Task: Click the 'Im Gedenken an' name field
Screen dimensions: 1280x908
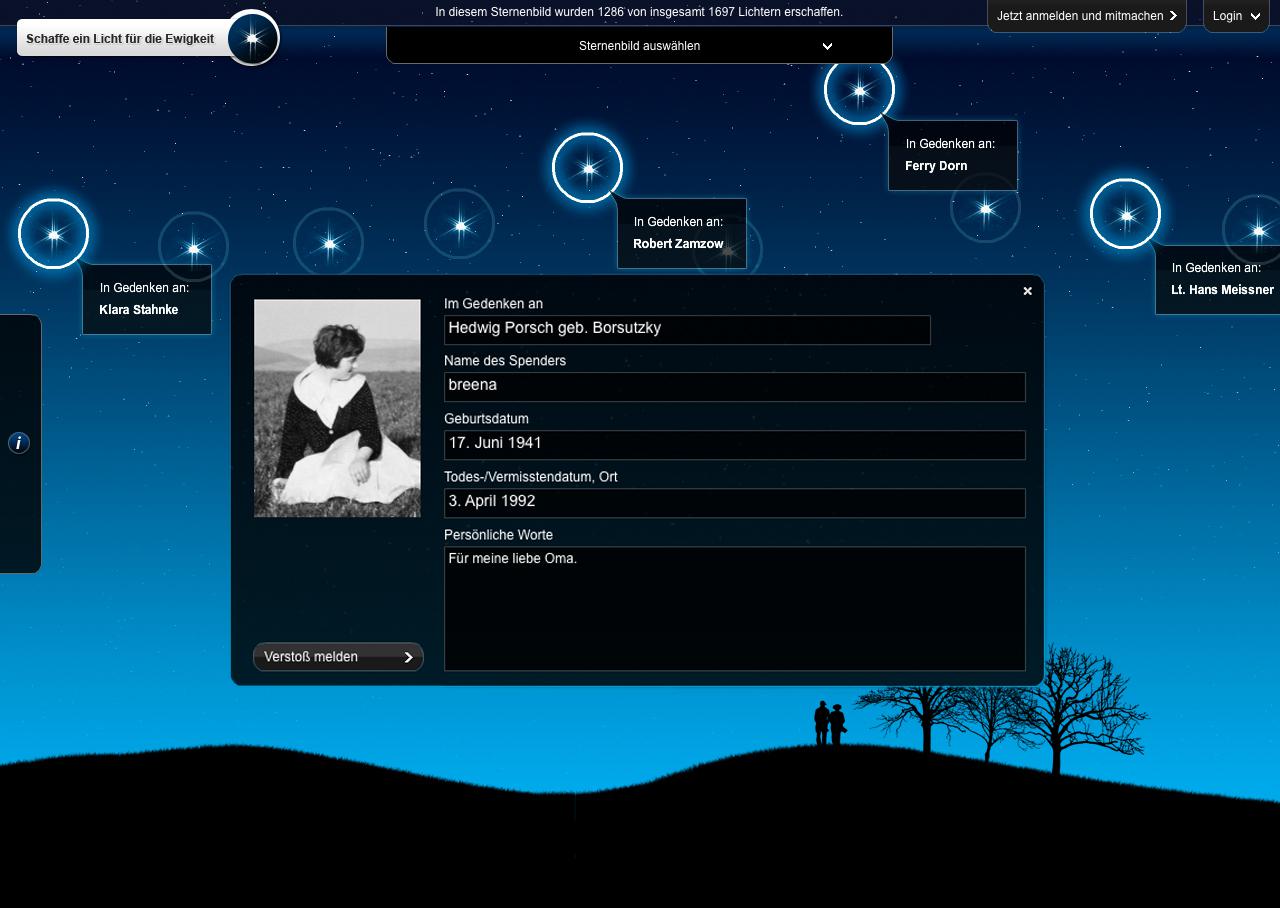Action: [x=687, y=329]
